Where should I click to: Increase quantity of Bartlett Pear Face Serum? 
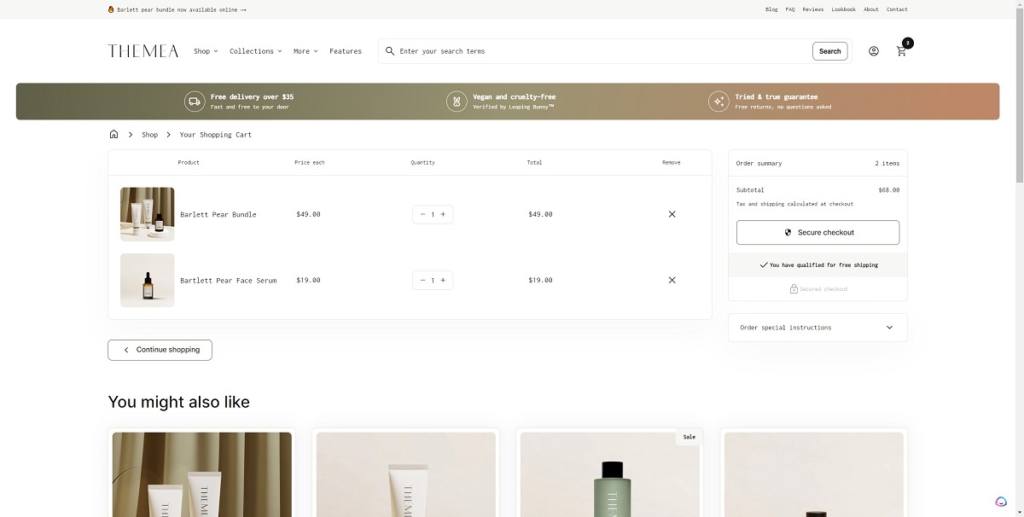(443, 280)
